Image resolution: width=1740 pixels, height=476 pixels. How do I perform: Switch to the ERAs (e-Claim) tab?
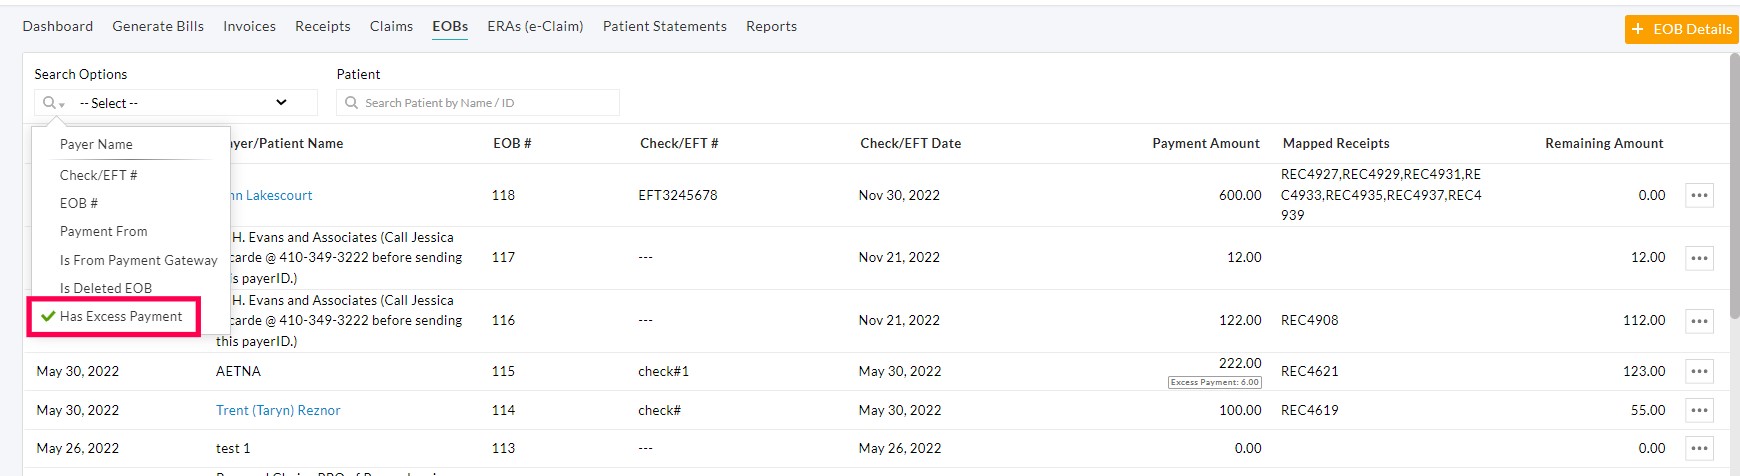coord(535,26)
